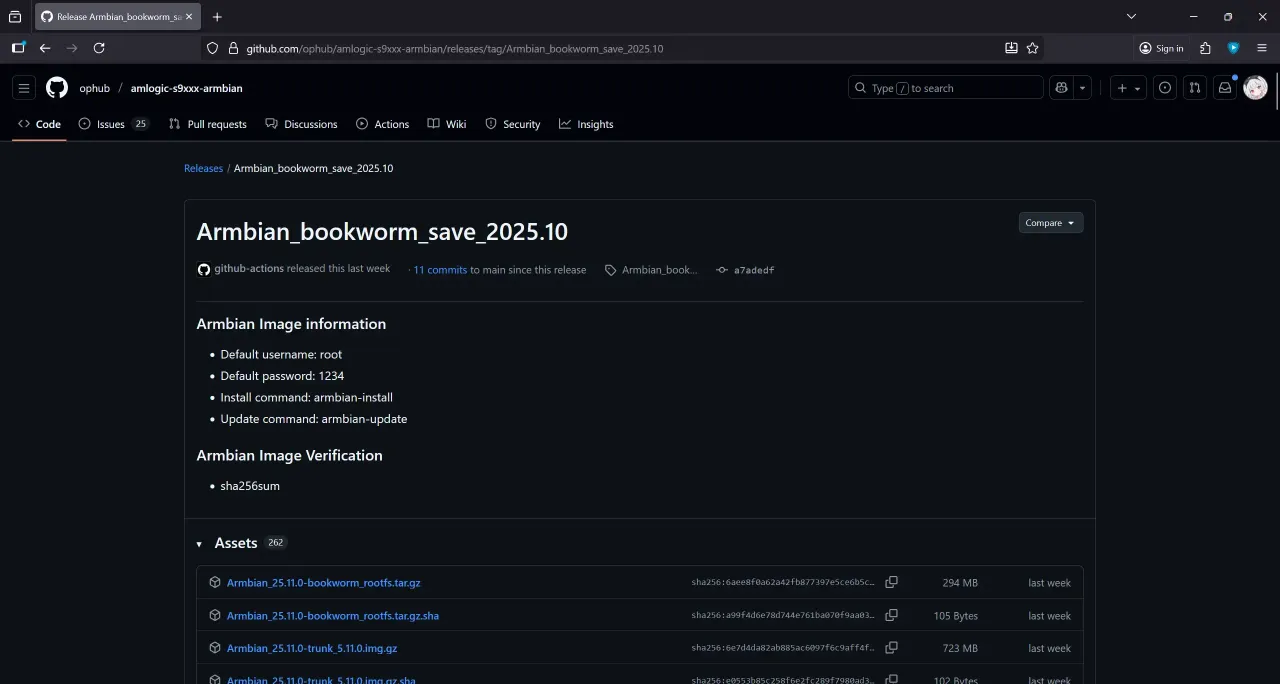This screenshot has width=1280, height=684.
Task: Copy SHA256 of bookworm_rootfs.tar.gz.sha
Action: pos(891,615)
